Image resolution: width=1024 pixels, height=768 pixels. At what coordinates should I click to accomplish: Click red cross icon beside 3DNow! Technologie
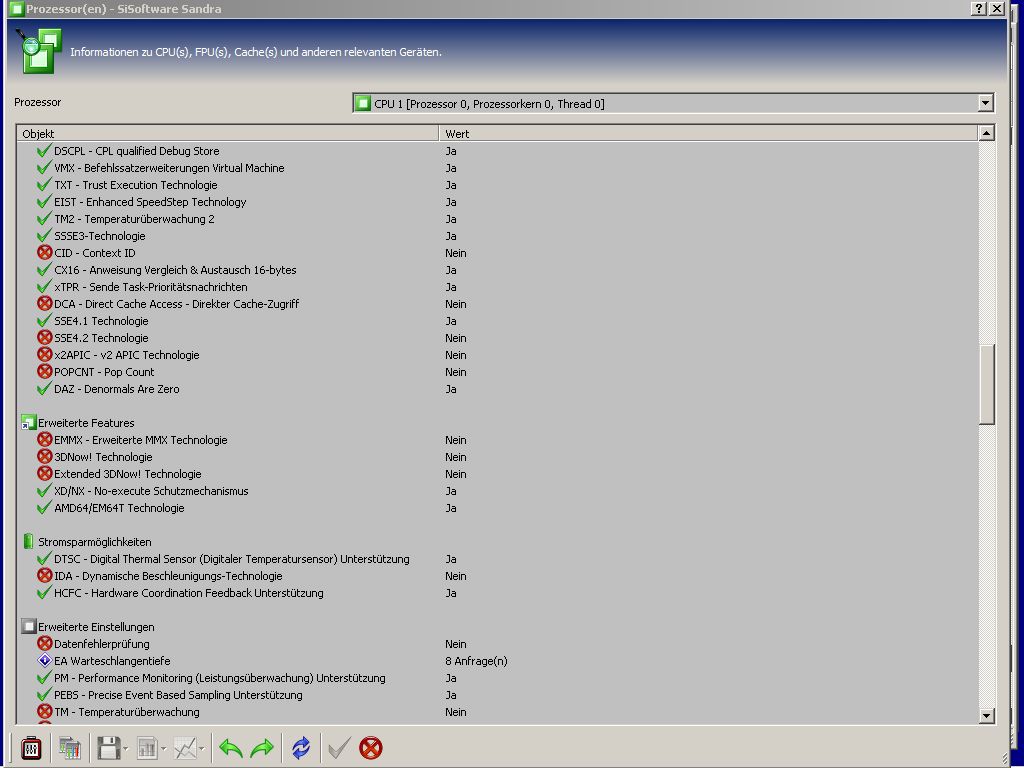point(44,456)
